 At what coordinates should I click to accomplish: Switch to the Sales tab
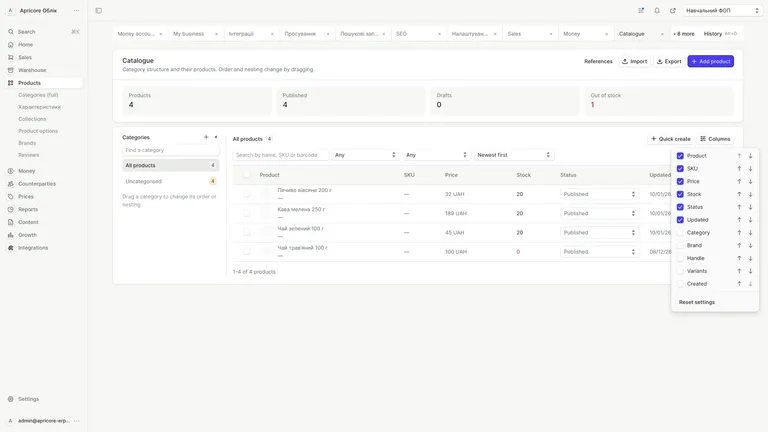(x=530, y=34)
